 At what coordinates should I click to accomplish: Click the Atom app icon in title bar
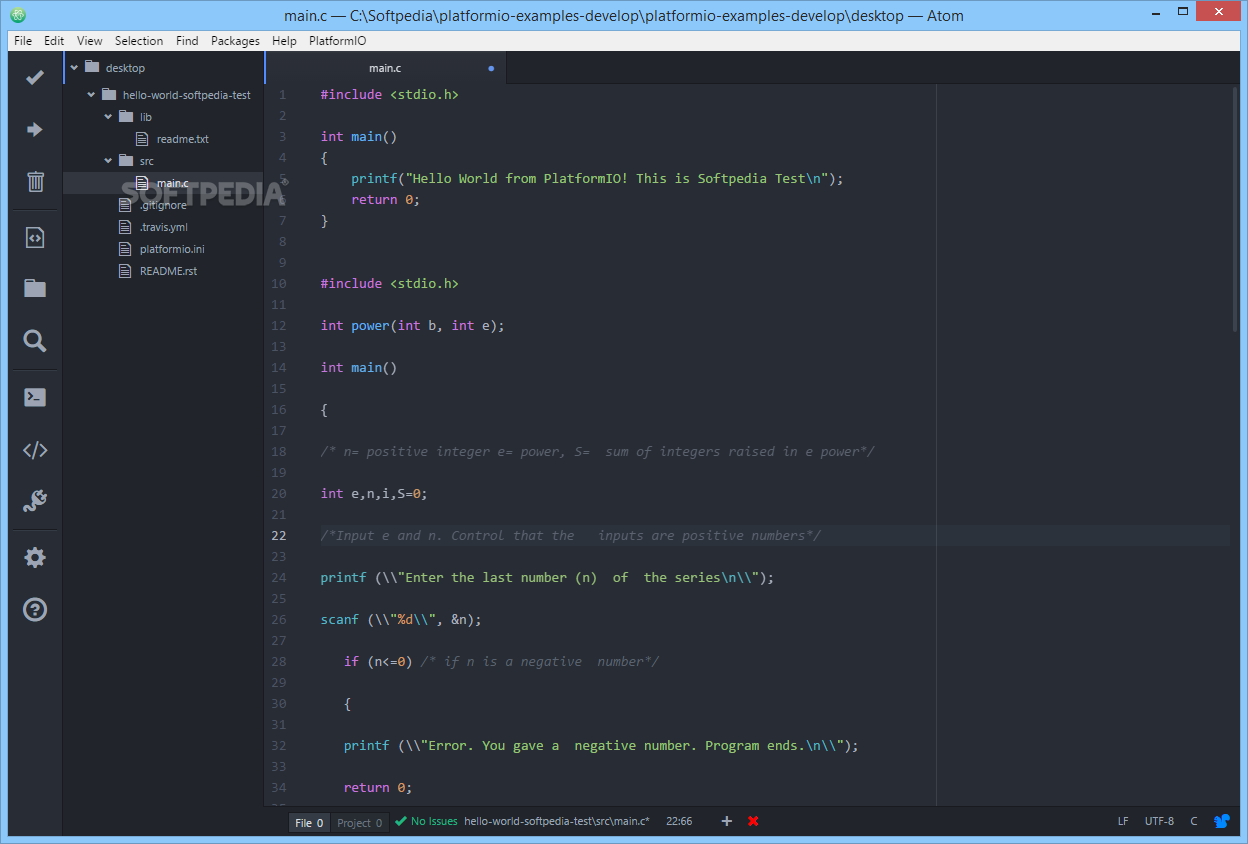click(x=18, y=15)
